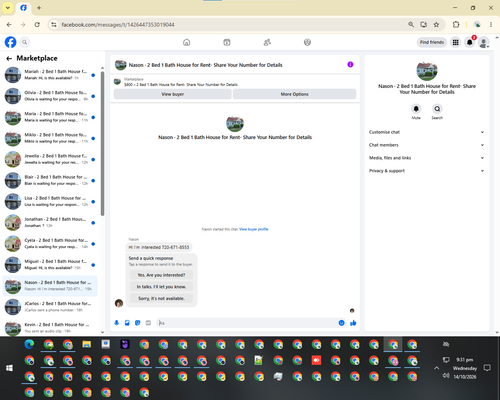Expand the Customise chat section

[426, 132]
